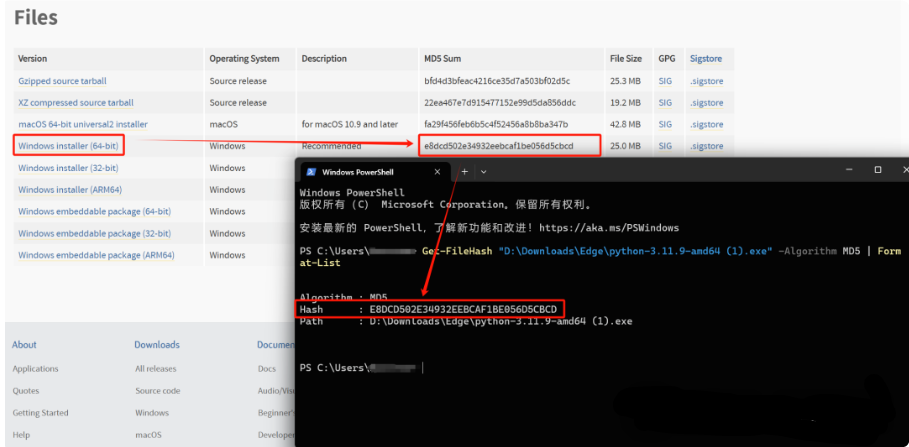Open SIG link for Windows installer (64-bit)
Screen dimensions: 909x447
[x=665, y=146]
